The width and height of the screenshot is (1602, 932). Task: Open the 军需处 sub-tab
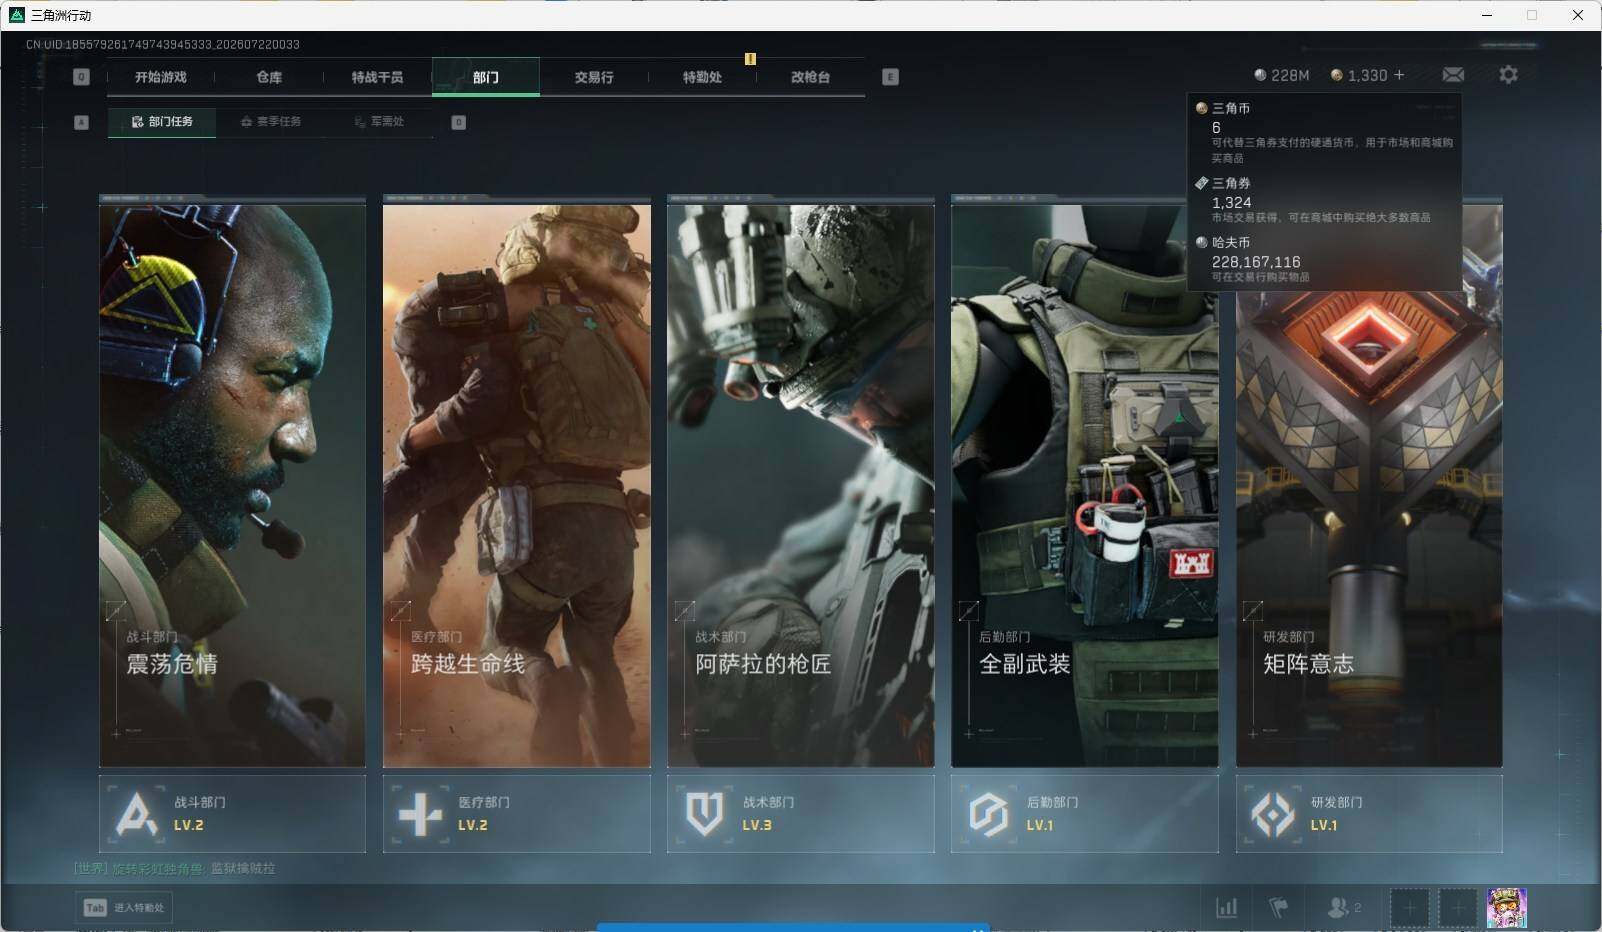point(379,122)
